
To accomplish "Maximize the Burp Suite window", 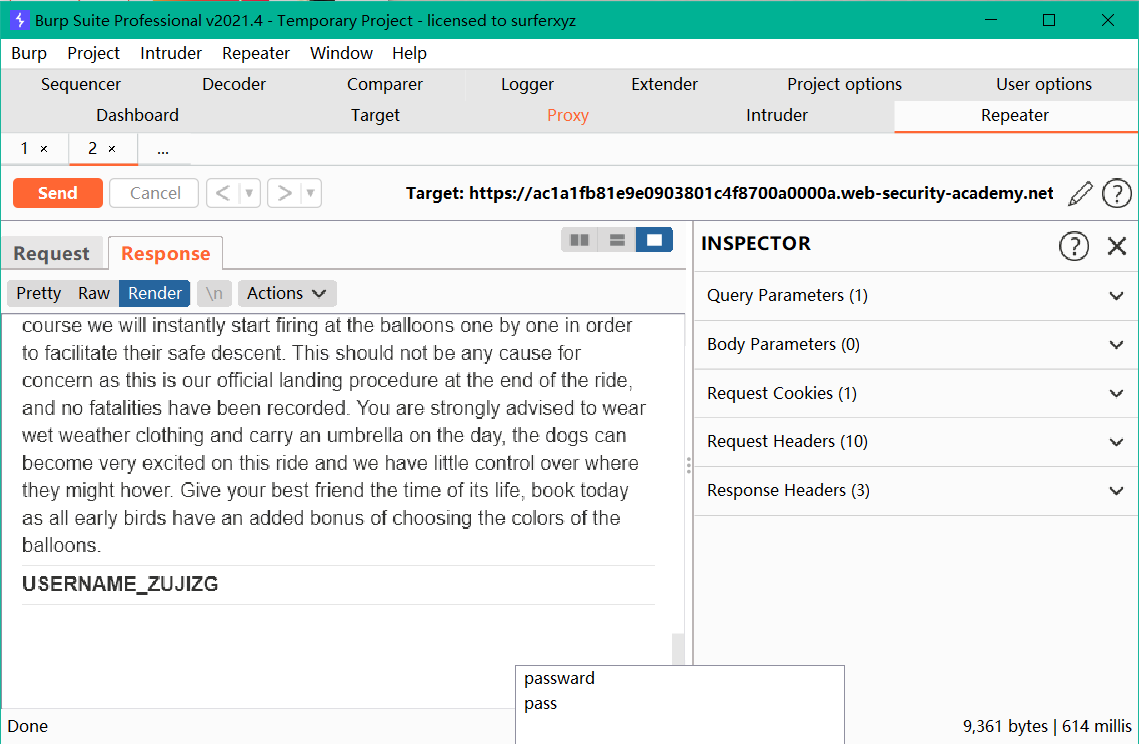I will (x=1049, y=20).
